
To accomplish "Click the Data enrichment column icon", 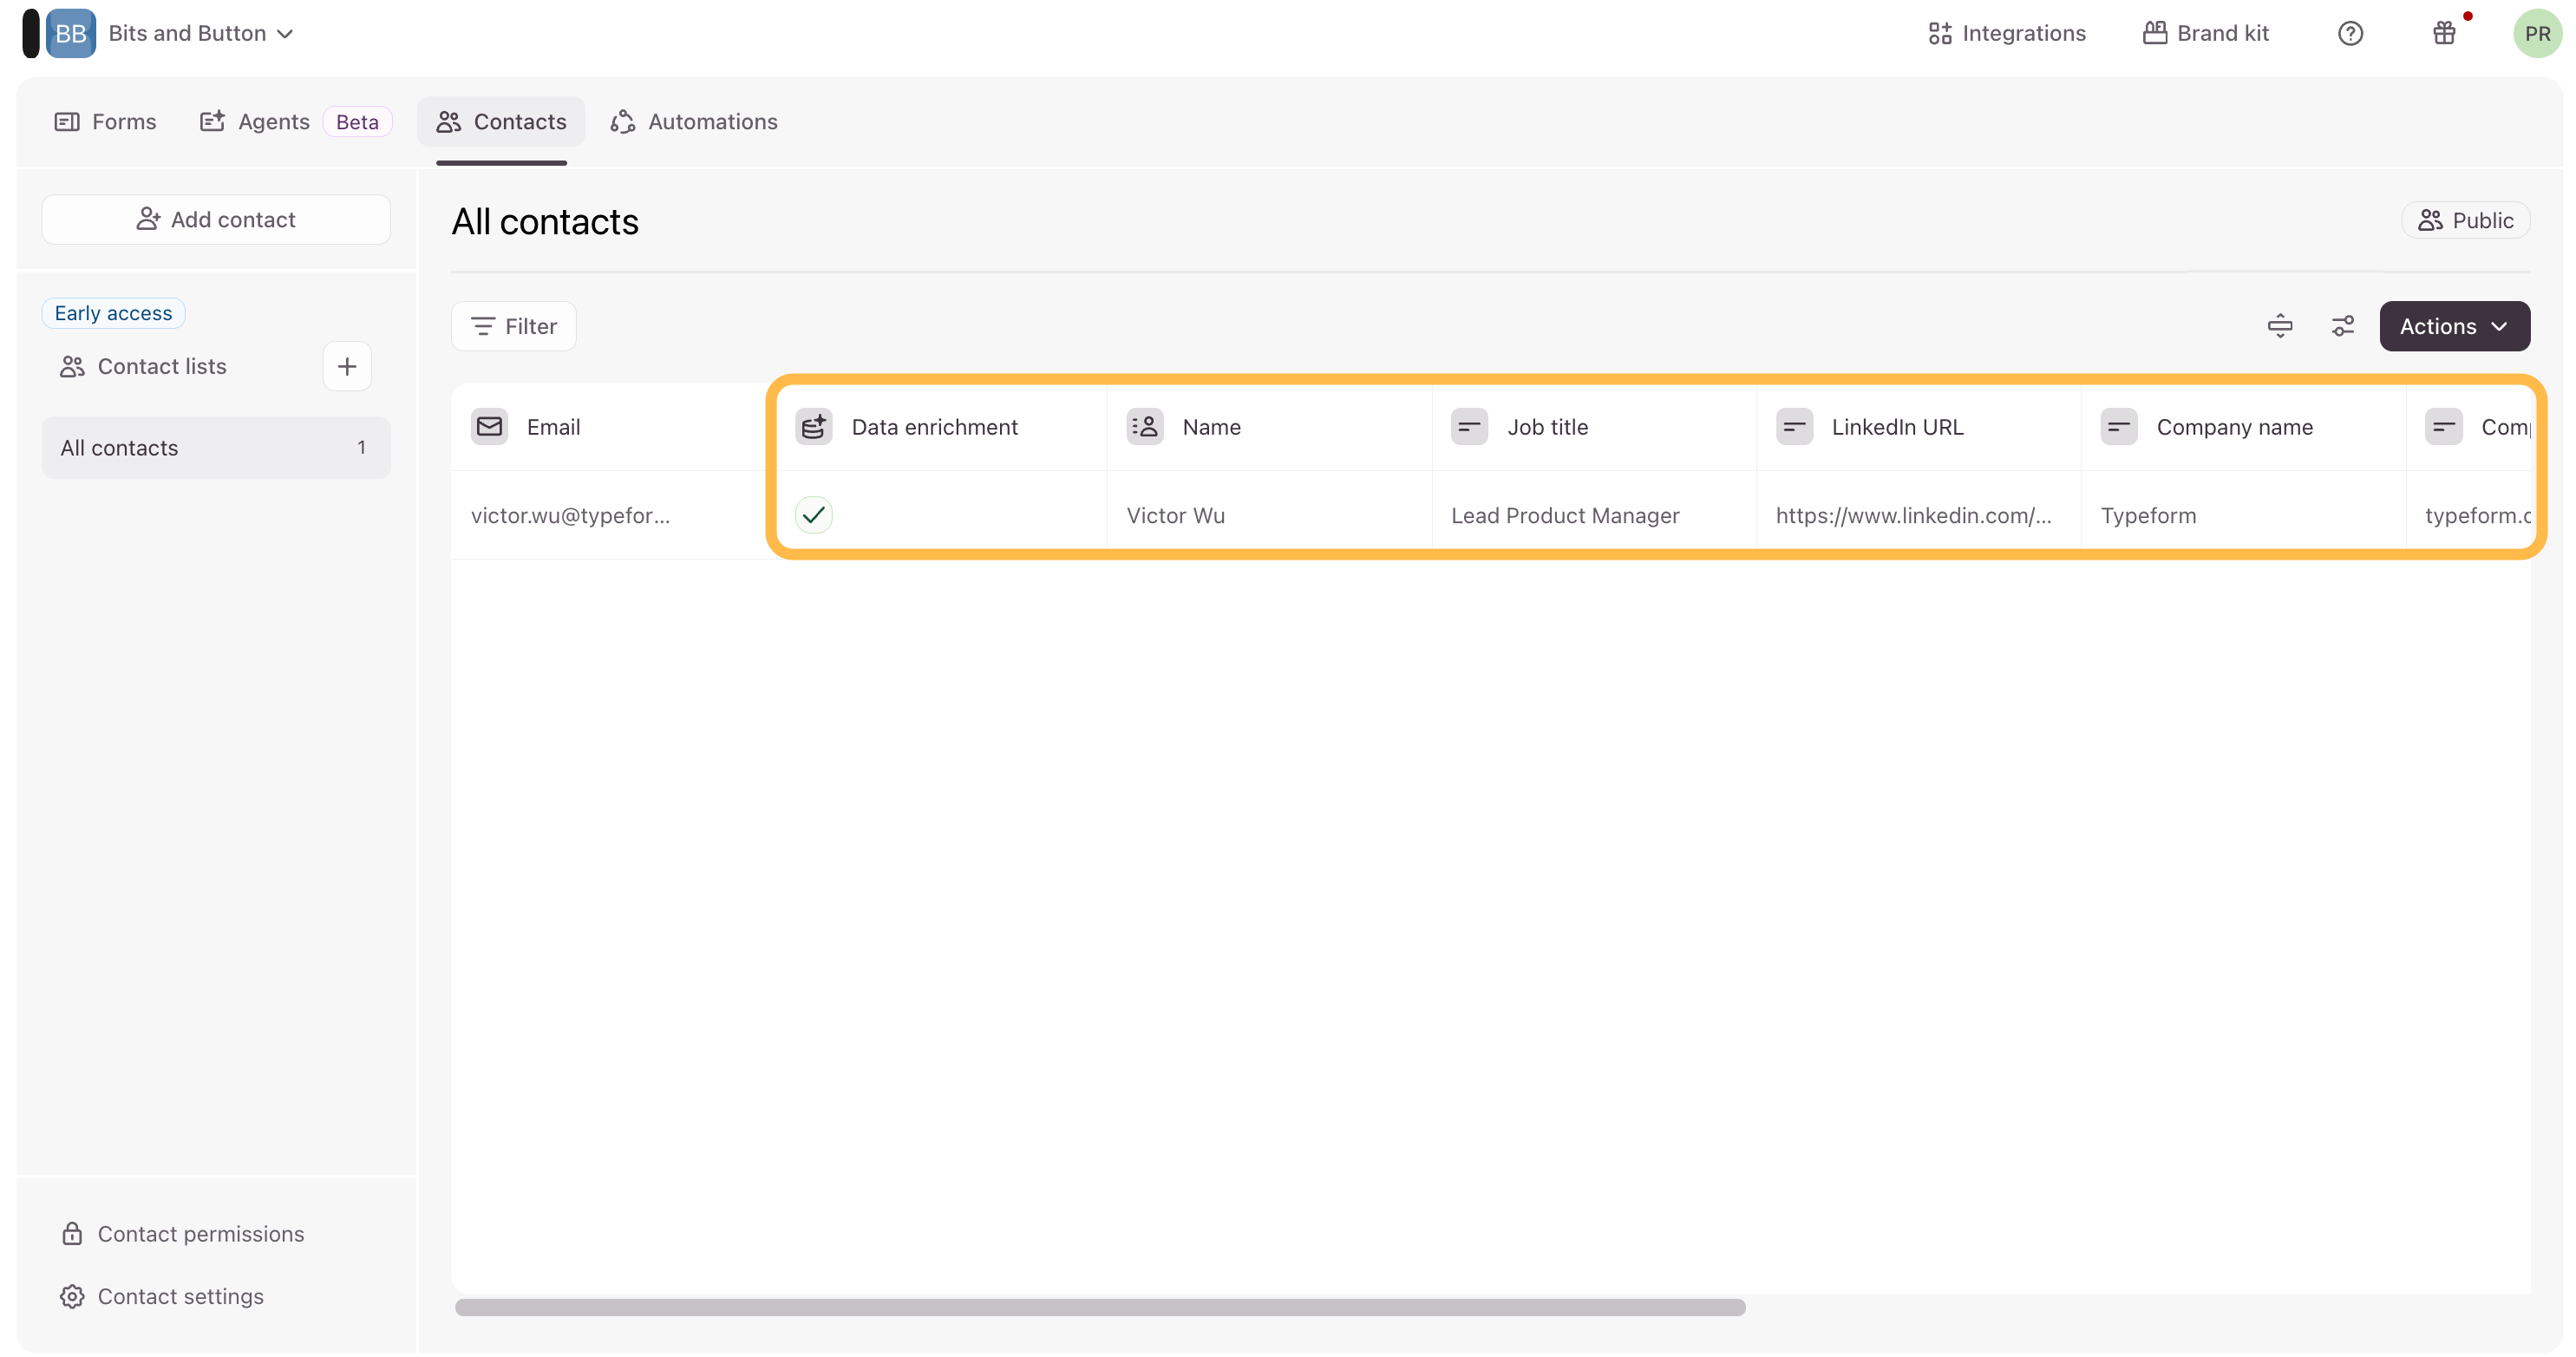I will click(814, 427).
